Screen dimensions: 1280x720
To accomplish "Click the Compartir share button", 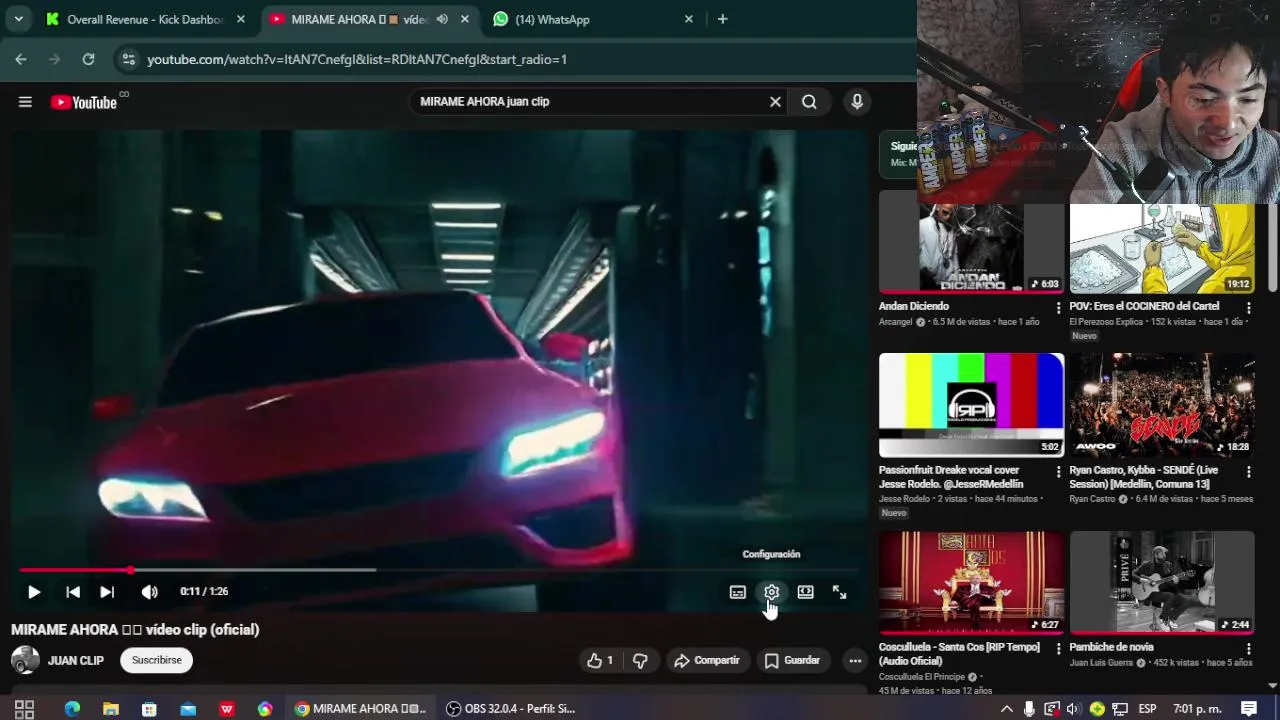I will 707,660.
